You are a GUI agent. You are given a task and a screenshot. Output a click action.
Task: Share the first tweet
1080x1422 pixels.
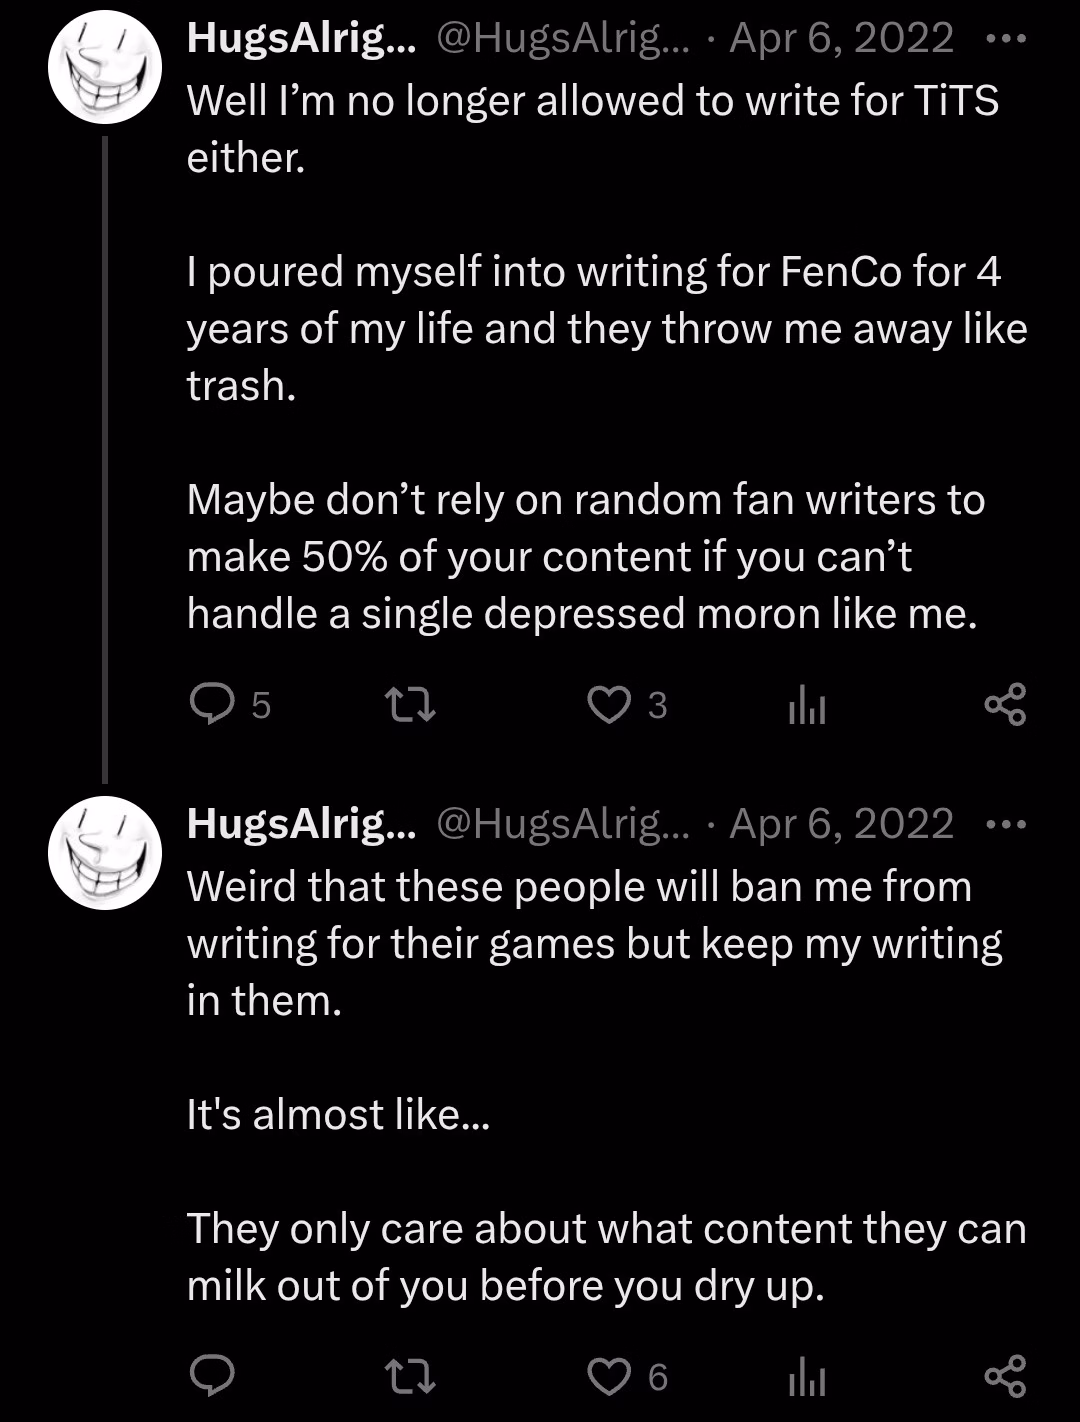1005,705
